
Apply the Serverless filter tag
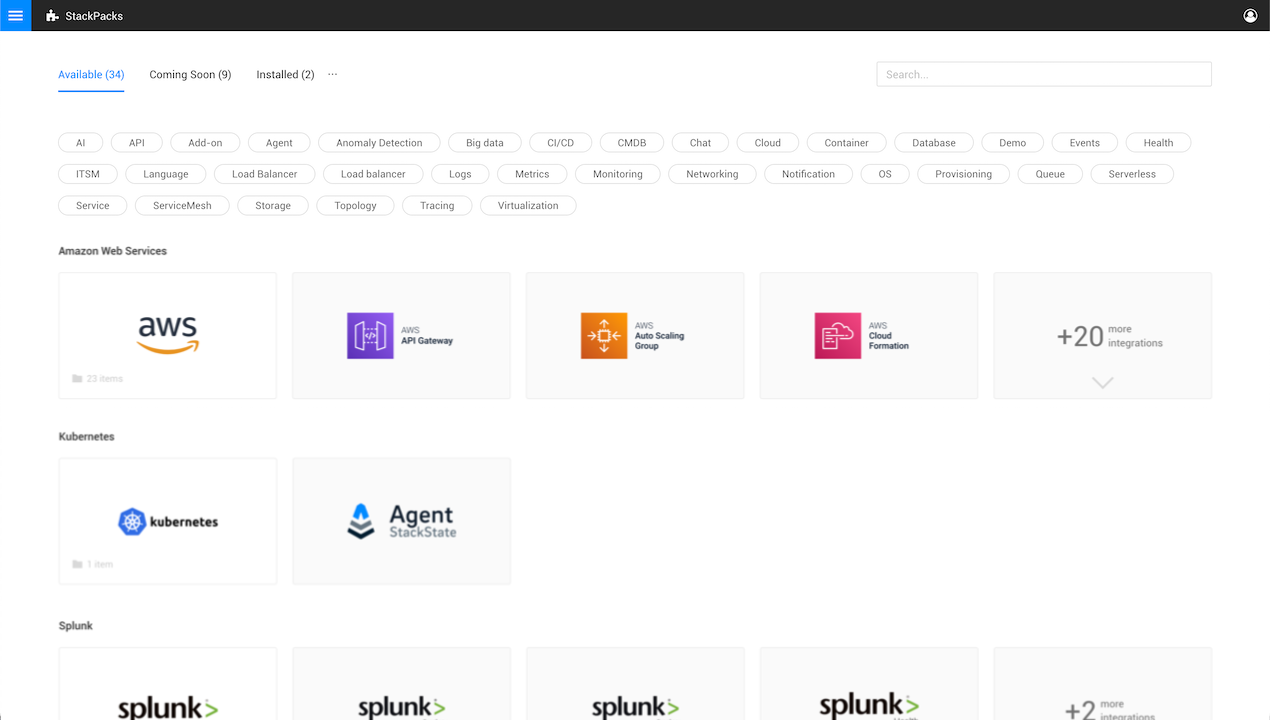point(1132,174)
